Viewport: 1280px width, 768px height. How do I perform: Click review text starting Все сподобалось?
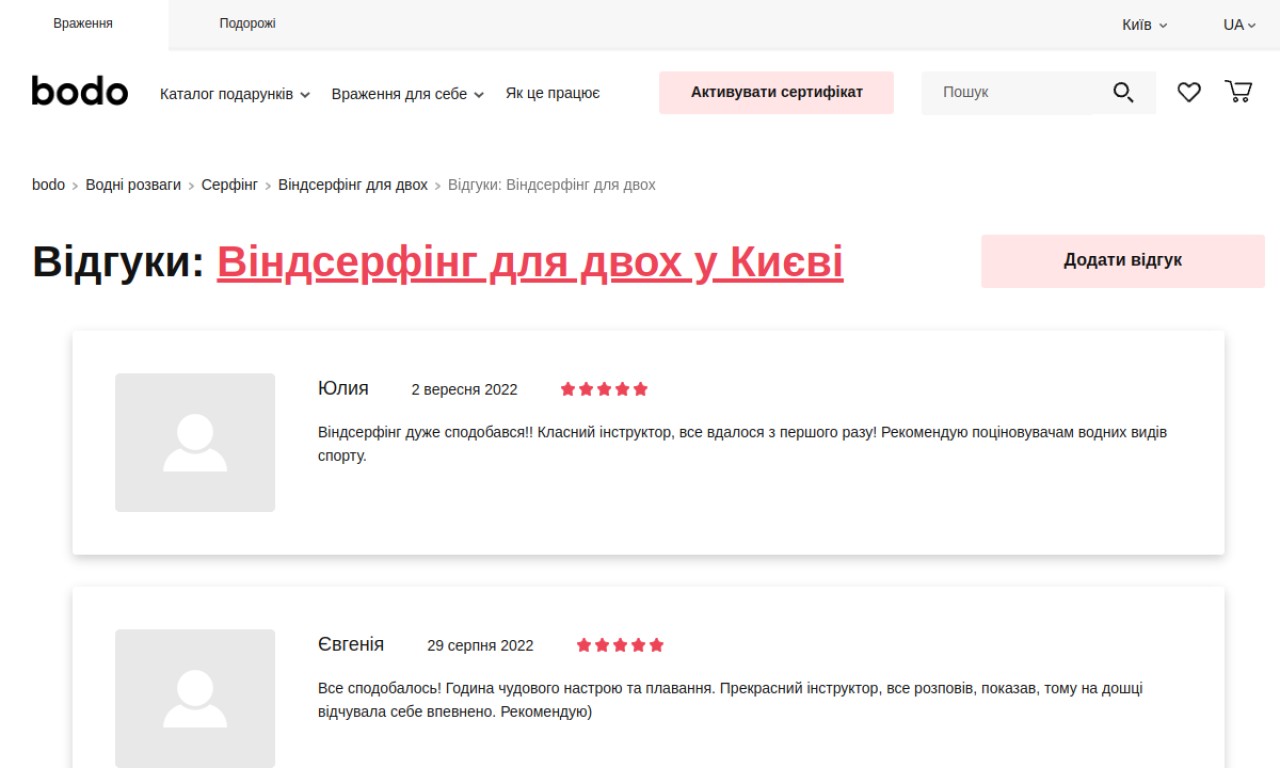[x=730, y=700]
